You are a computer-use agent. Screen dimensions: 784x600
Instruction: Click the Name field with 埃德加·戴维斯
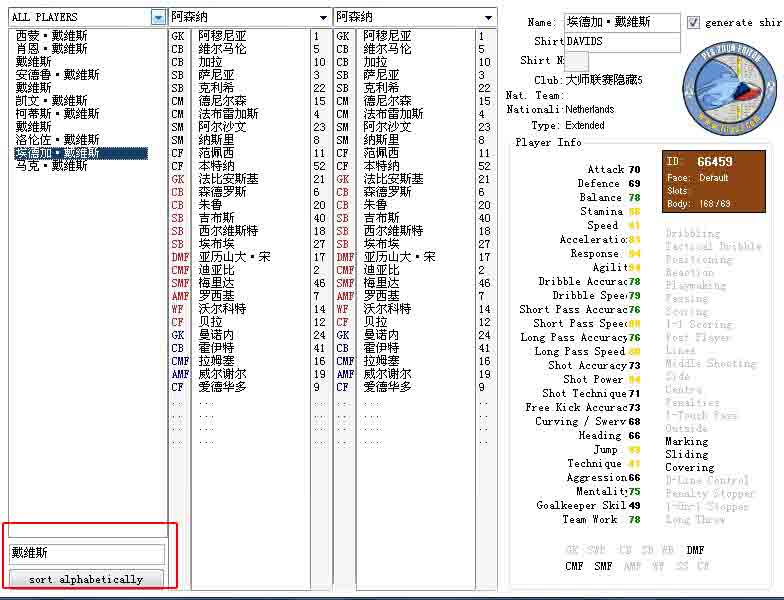click(622, 22)
